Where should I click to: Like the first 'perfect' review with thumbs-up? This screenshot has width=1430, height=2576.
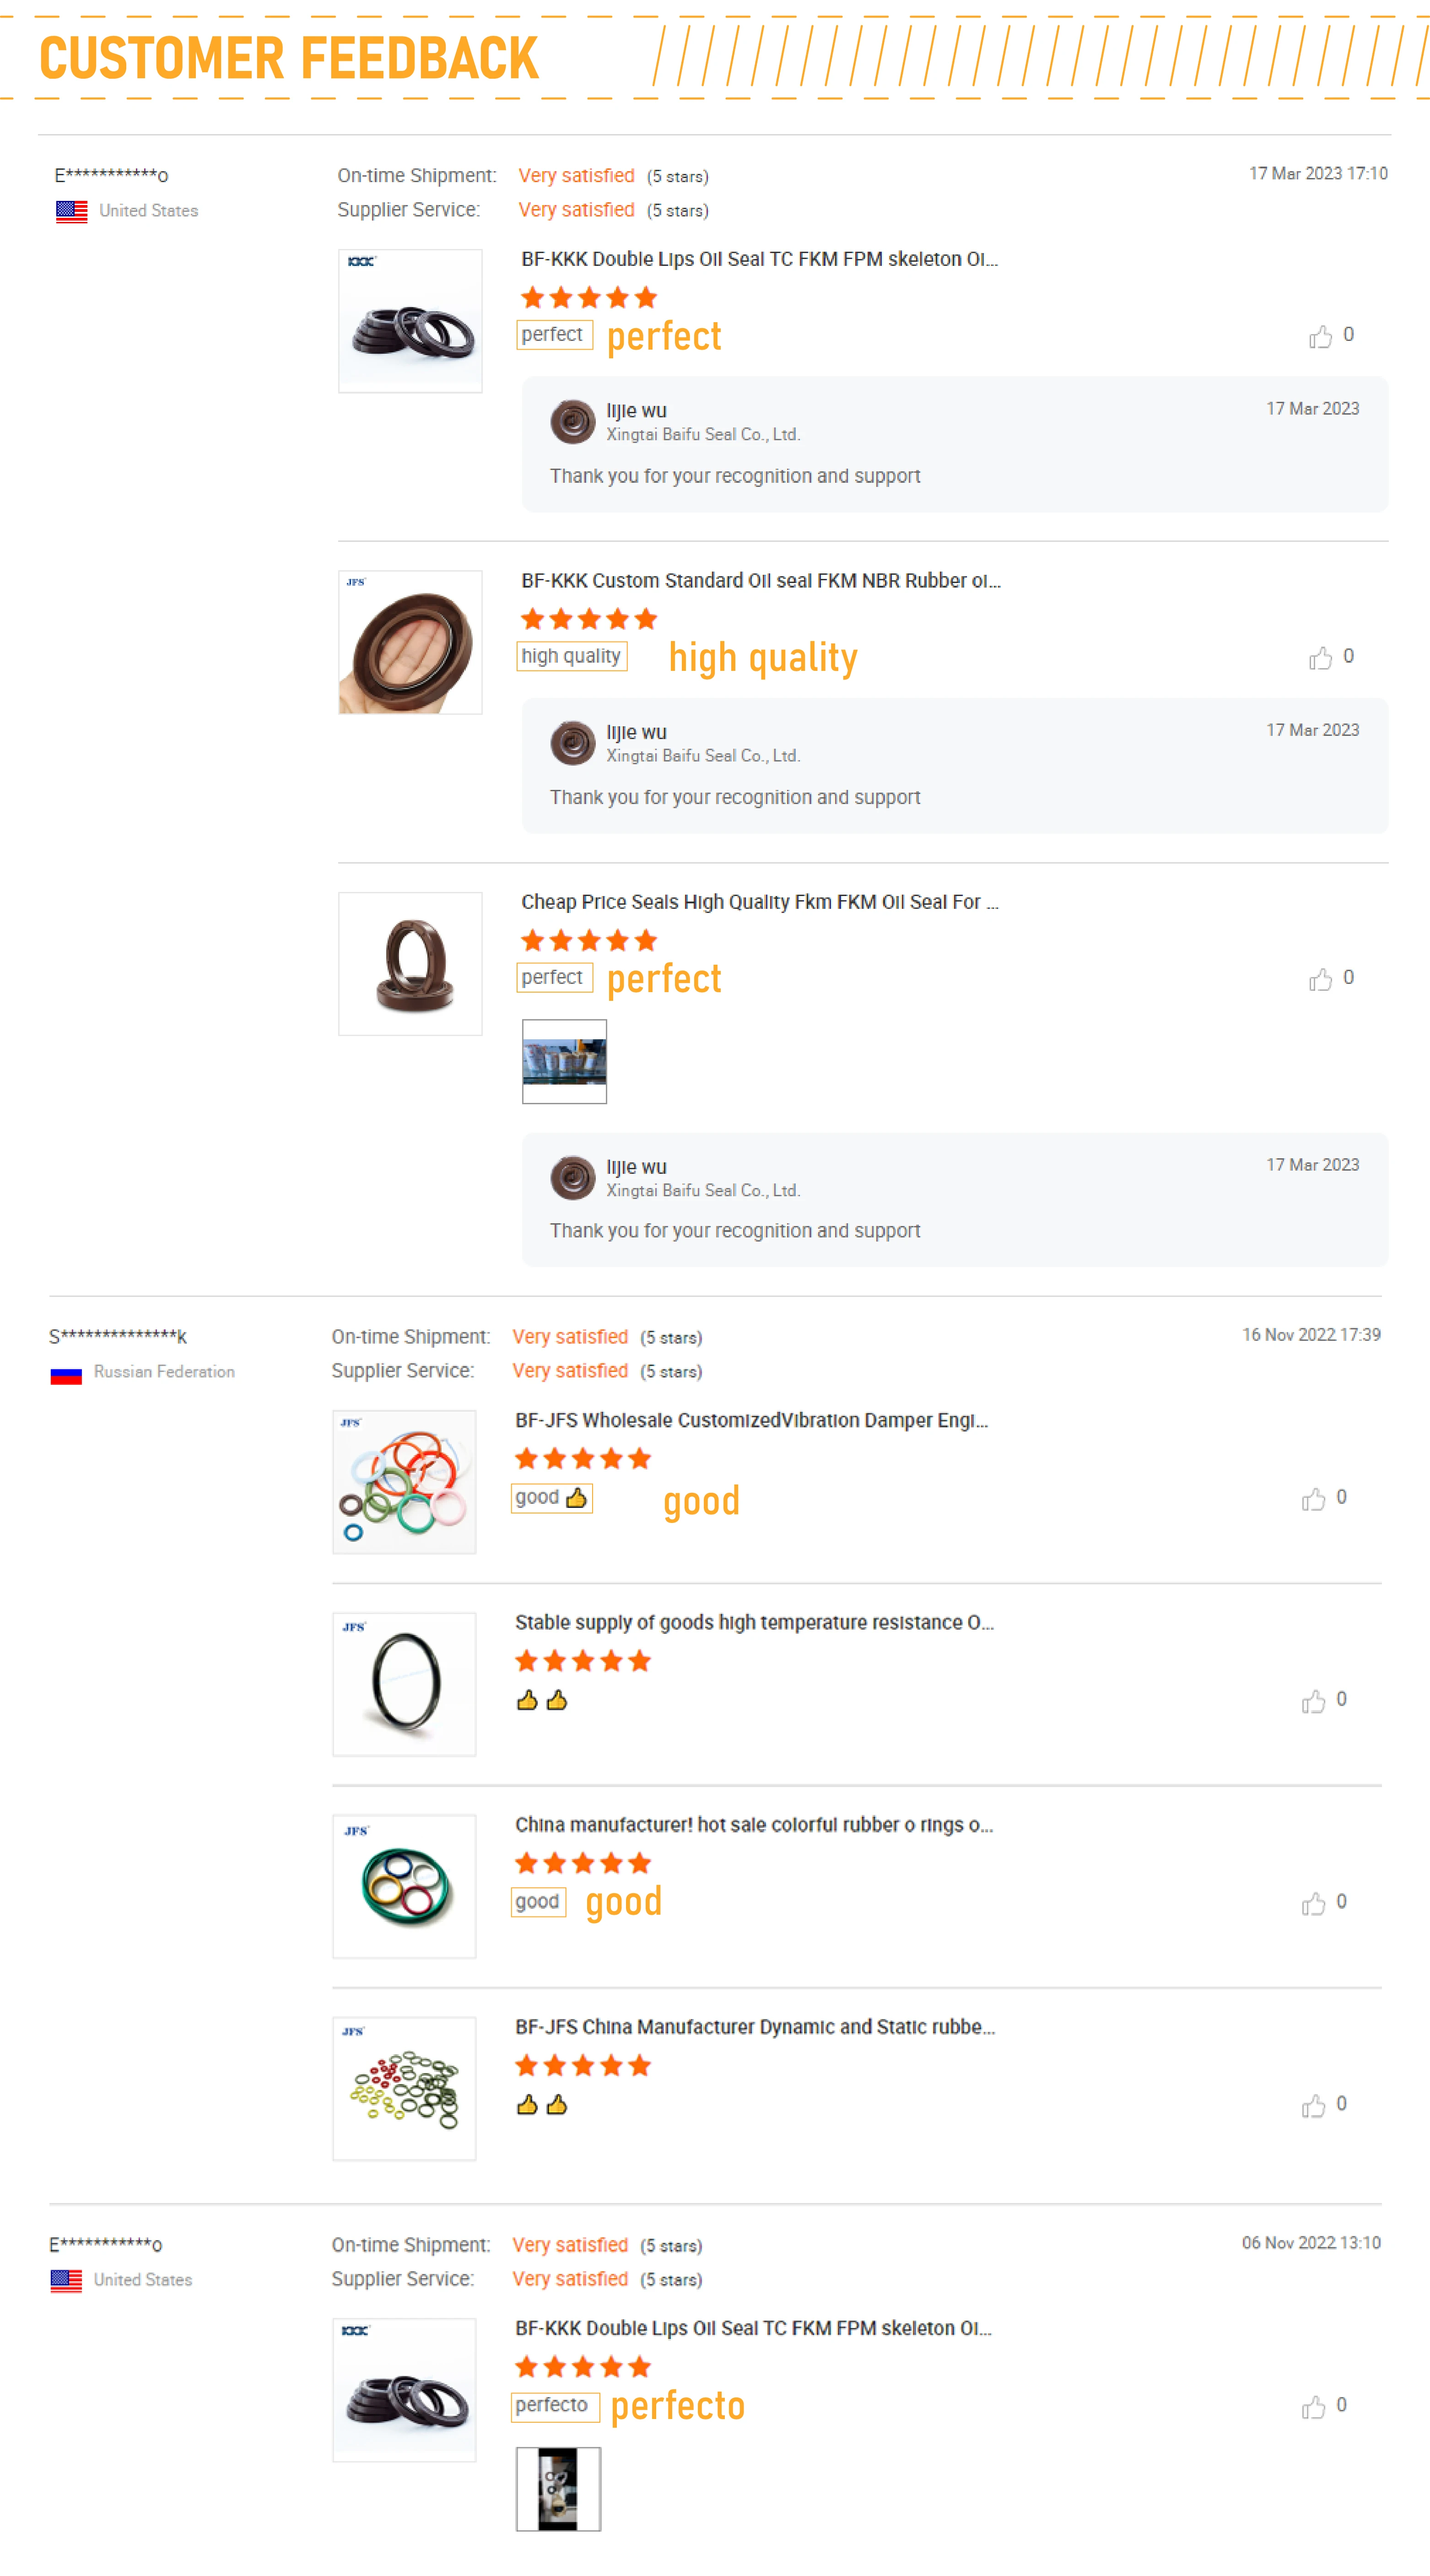pos(1320,337)
